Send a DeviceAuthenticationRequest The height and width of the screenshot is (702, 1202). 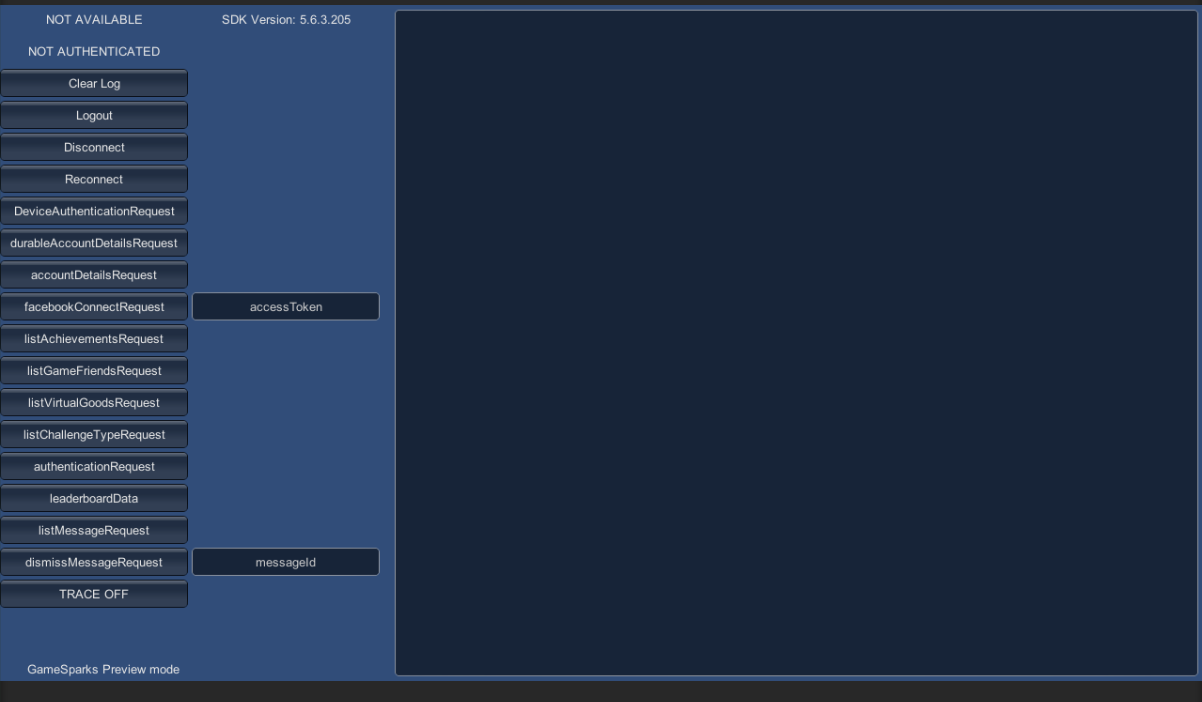tap(95, 211)
